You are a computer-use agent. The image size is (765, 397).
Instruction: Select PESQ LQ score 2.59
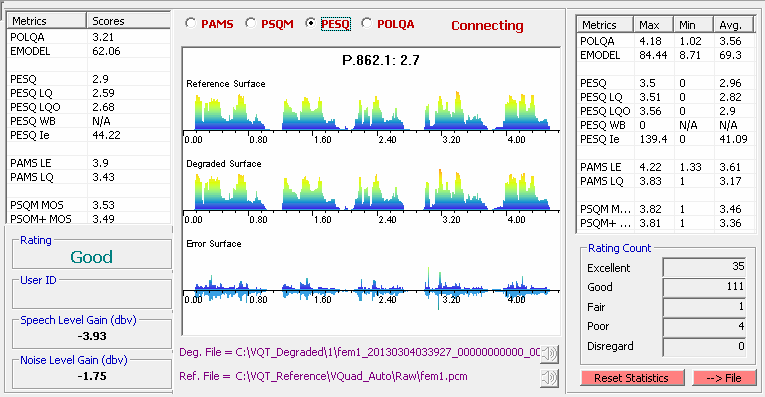tap(103, 93)
